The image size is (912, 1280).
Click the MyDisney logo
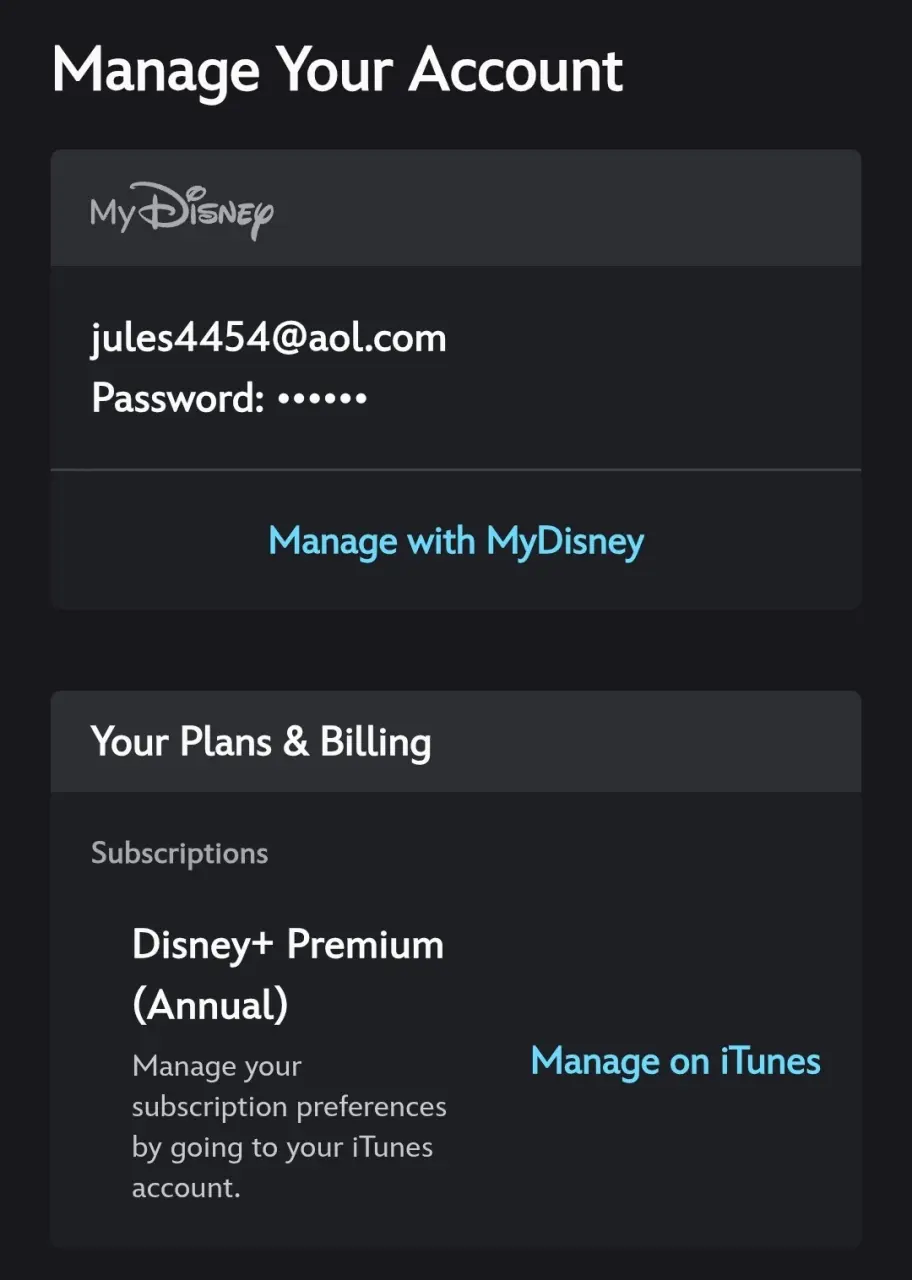(x=182, y=211)
